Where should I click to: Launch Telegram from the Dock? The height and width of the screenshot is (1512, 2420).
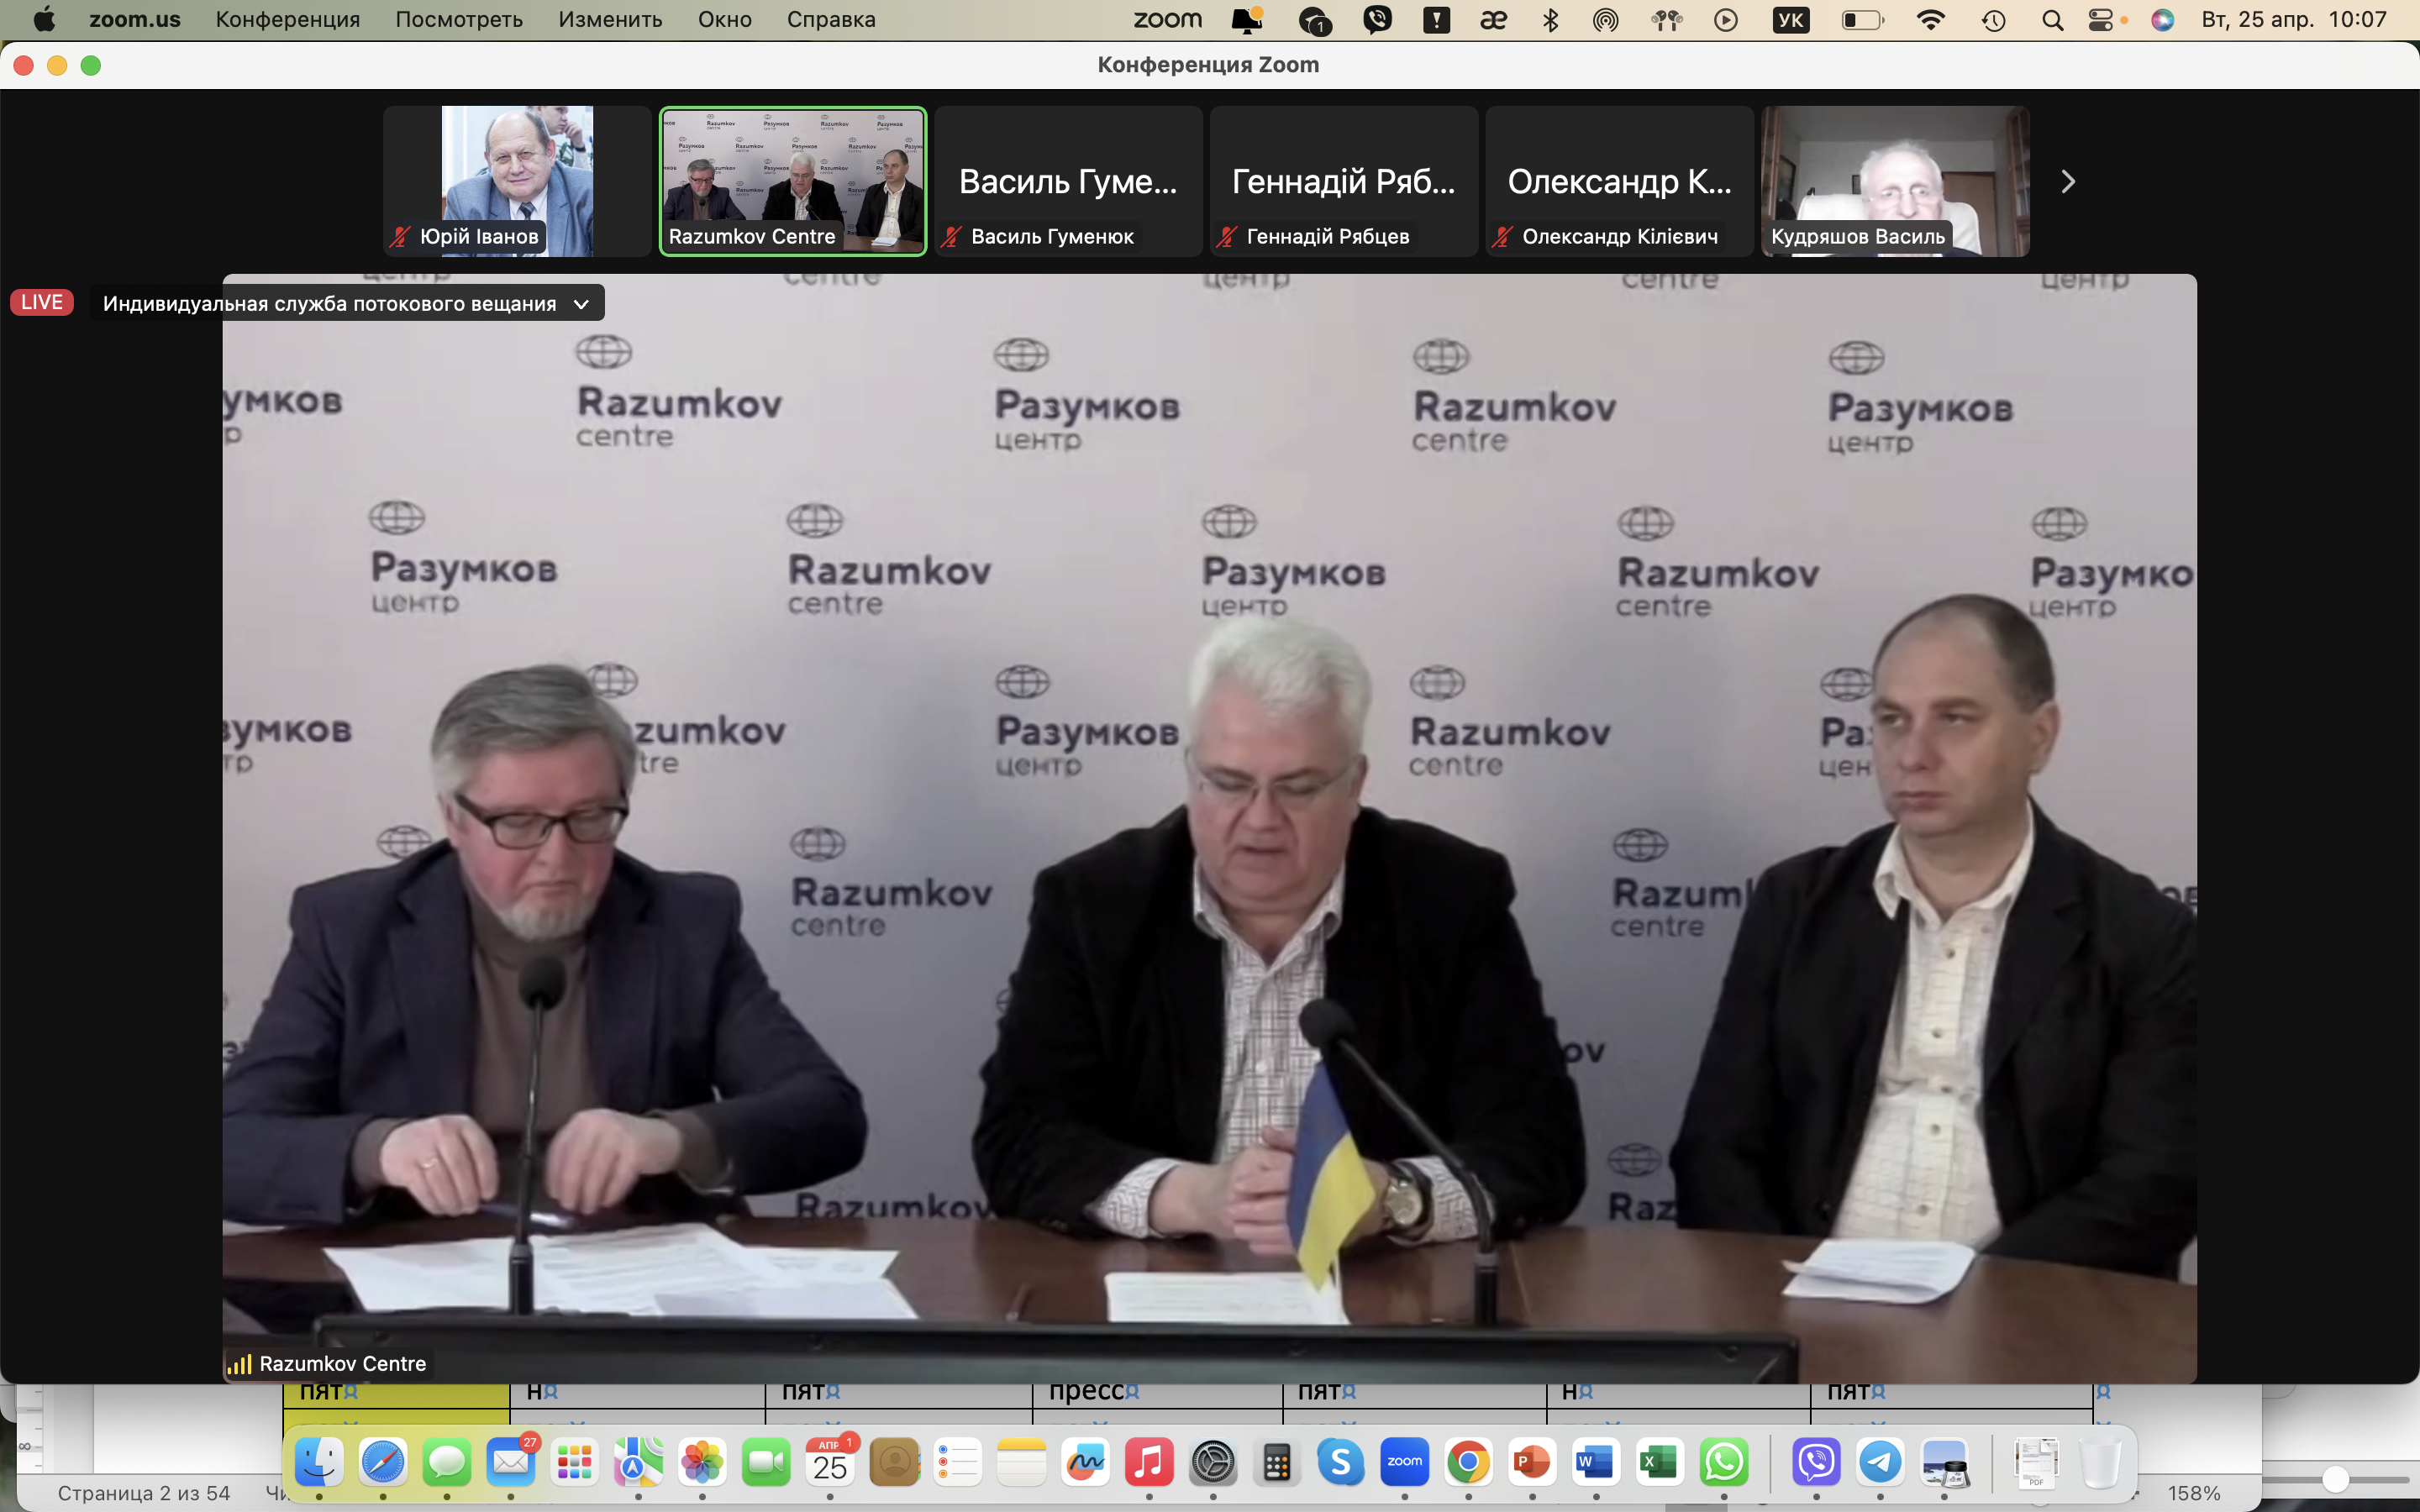tap(1880, 1462)
